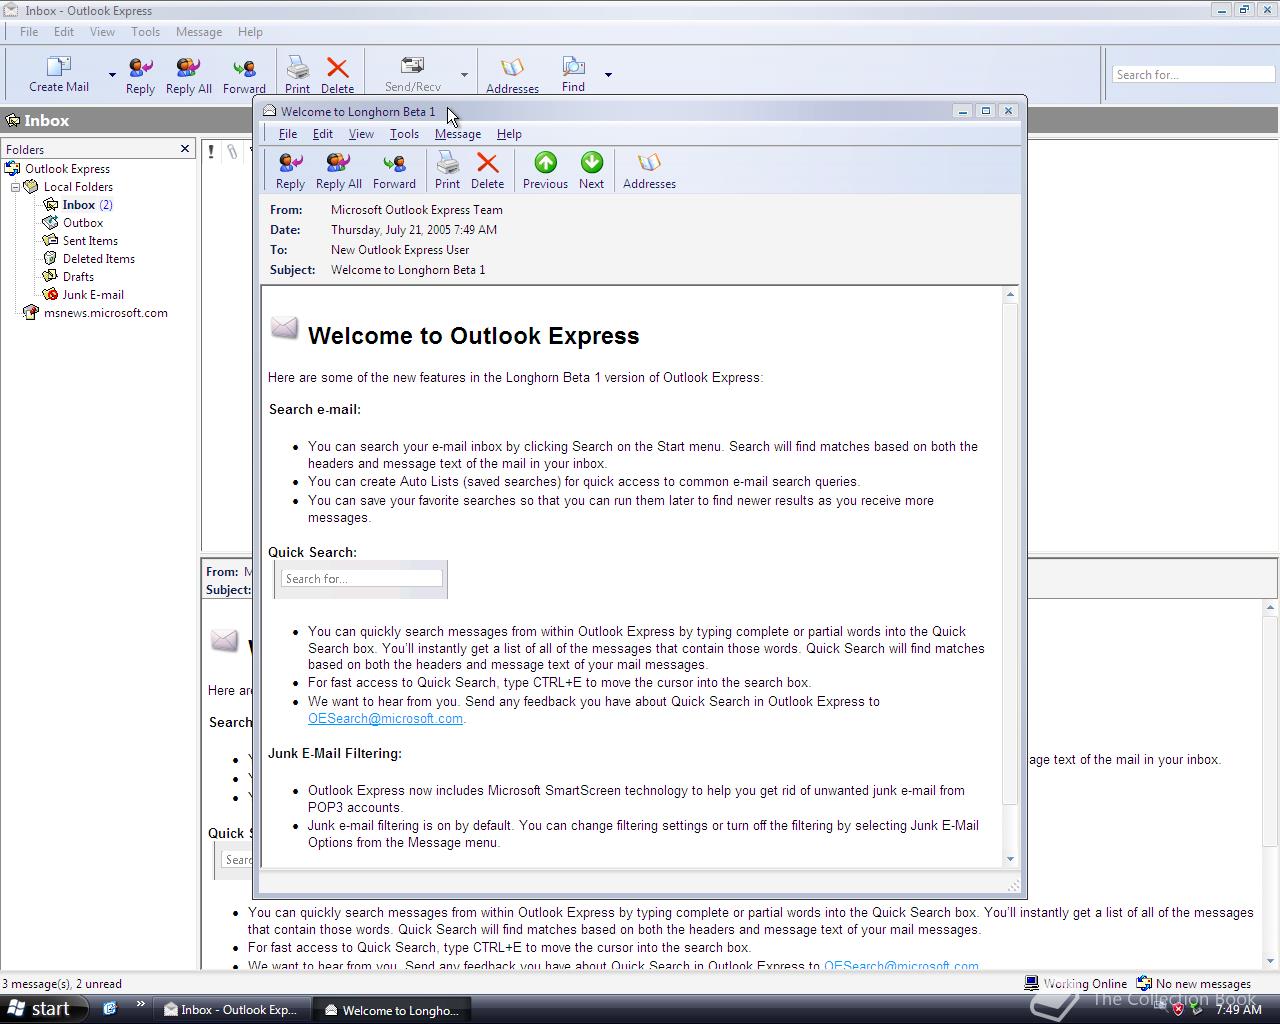
Task: Click Forward in the Inbox window toolbar
Action: [244, 76]
